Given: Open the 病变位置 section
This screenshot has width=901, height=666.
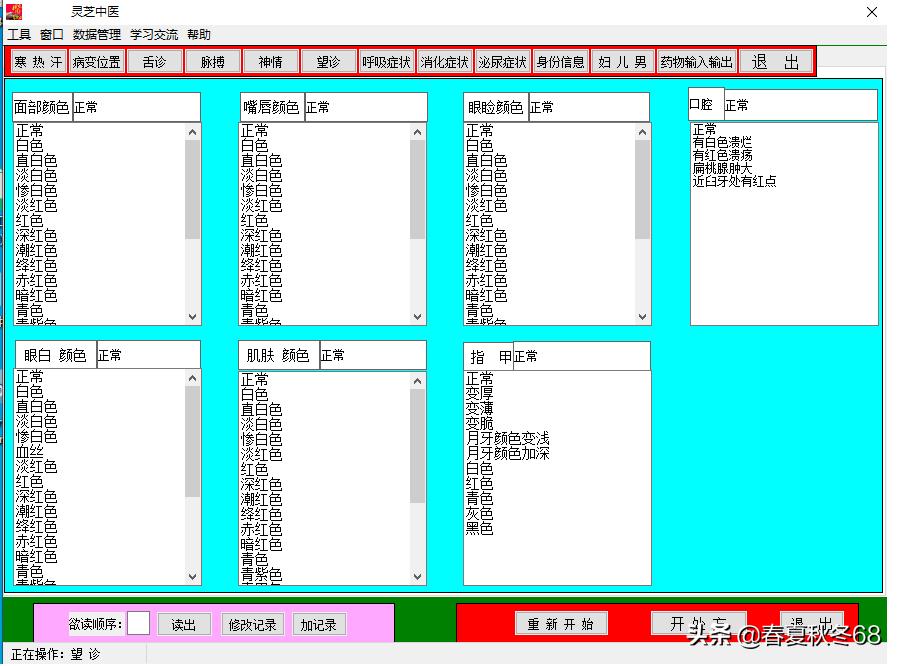Looking at the screenshot, I should [x=97, y=61].
